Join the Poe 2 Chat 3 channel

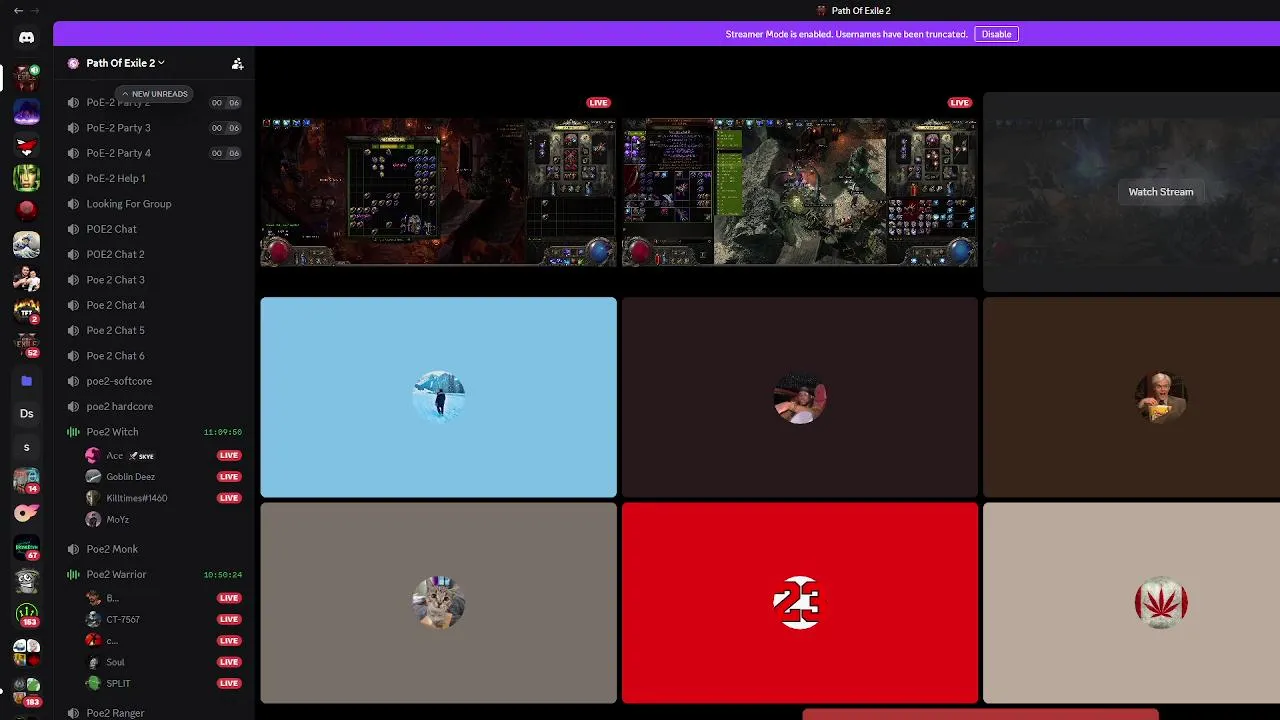click(155, 280)
